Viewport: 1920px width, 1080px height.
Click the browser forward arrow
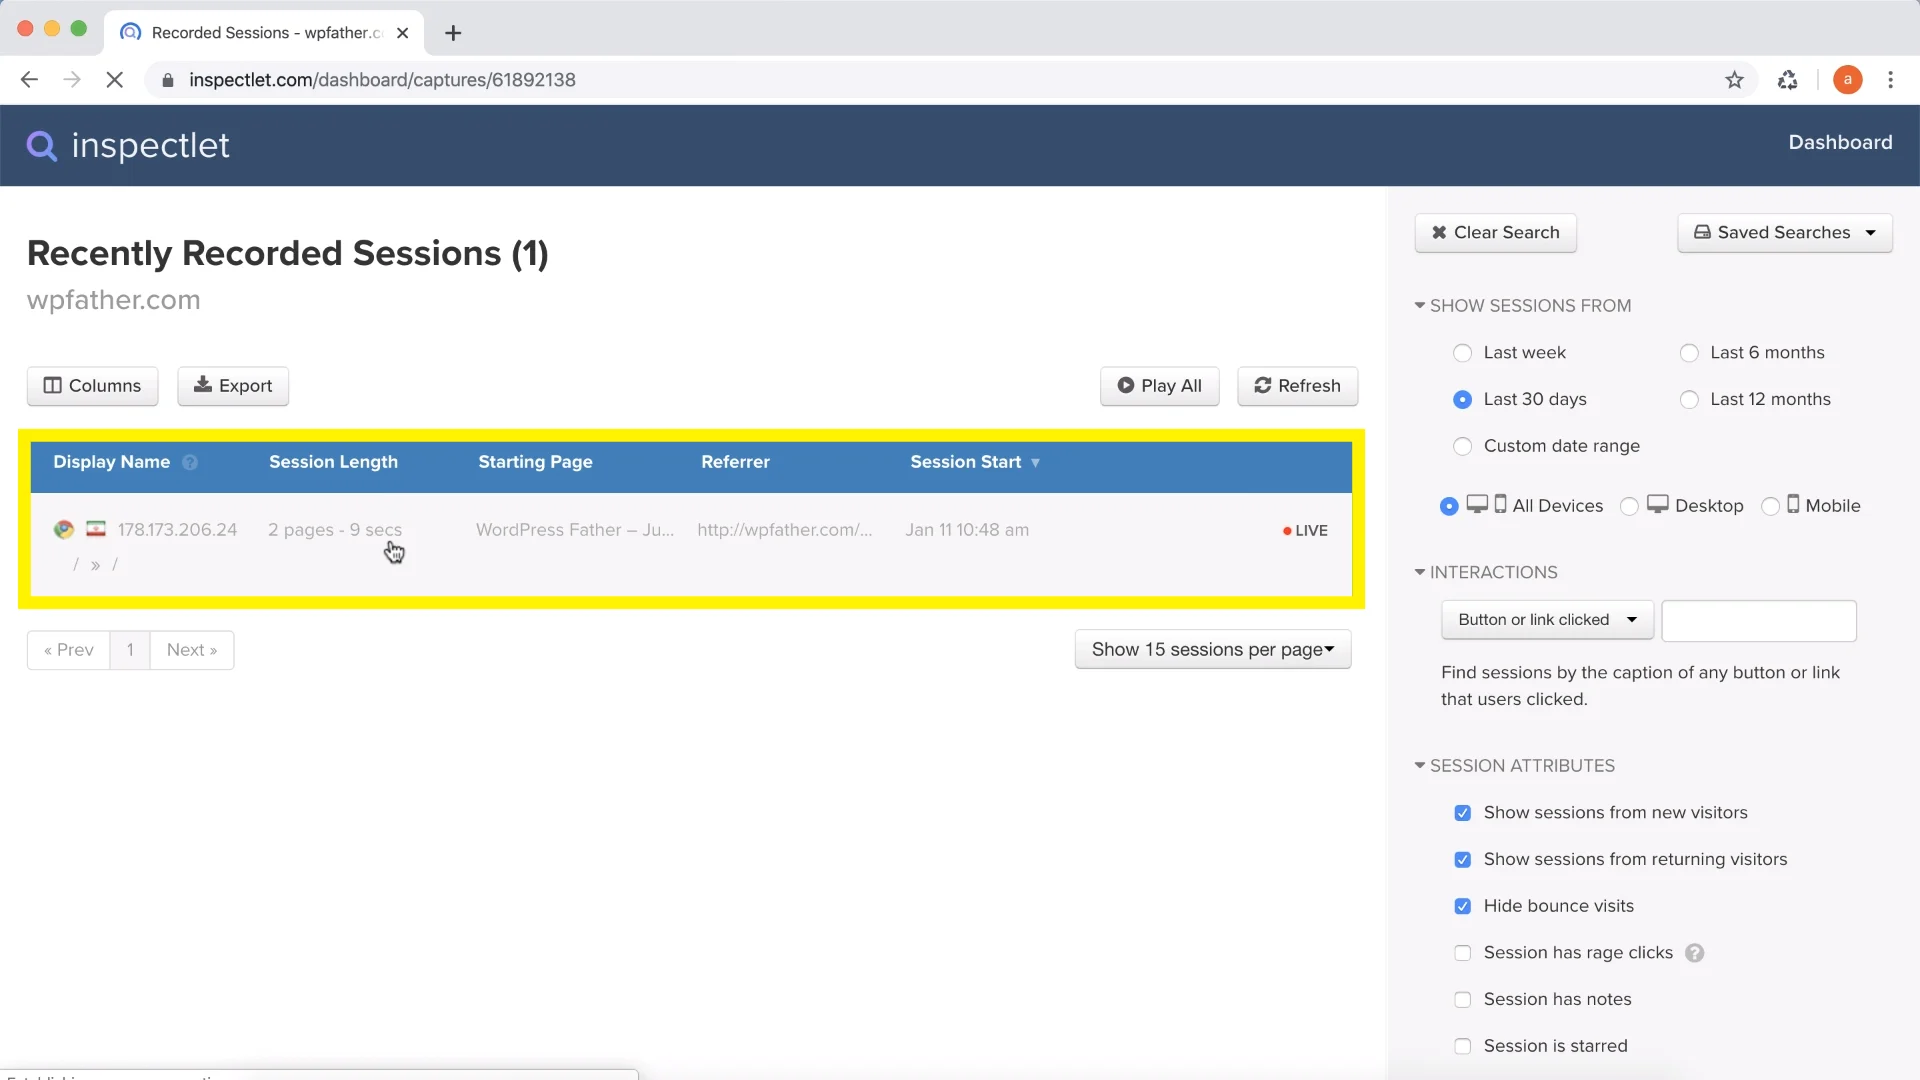click(x=71, y=80)
